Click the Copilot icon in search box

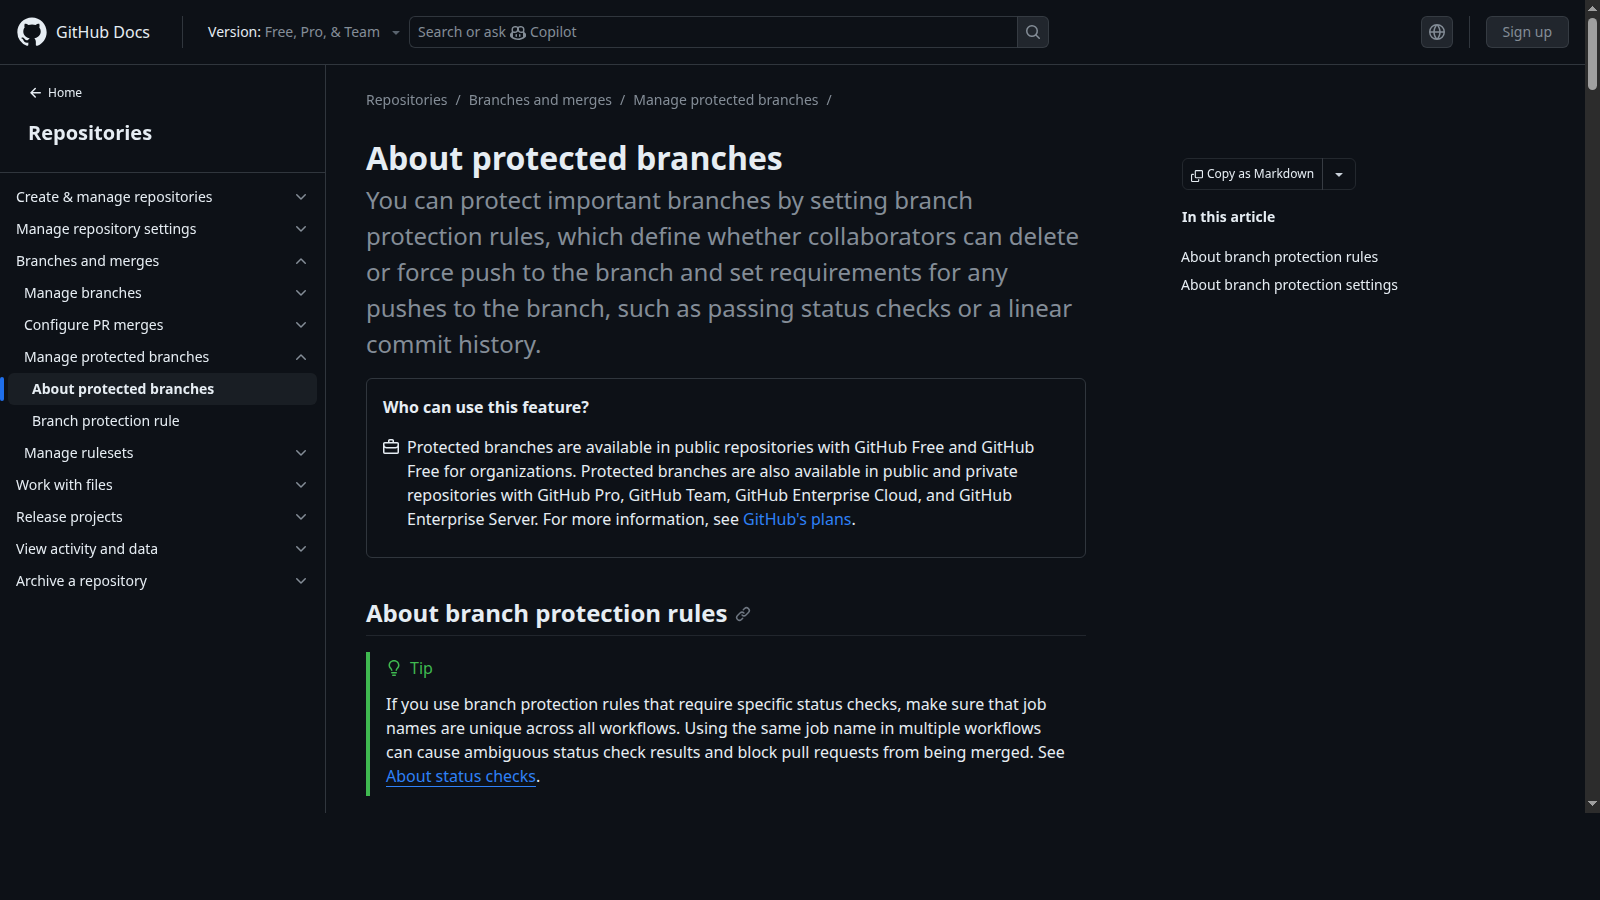click(x=518, y=33)
